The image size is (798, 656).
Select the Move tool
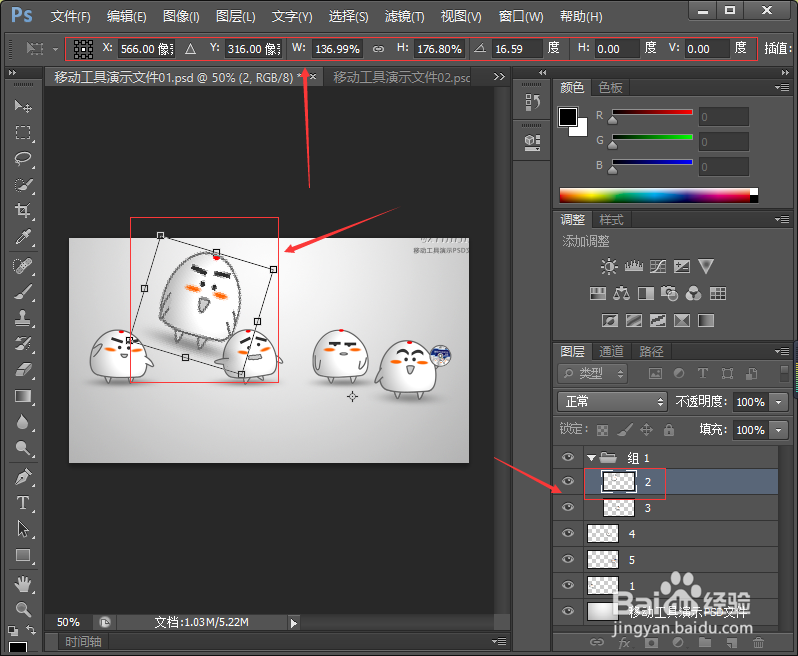22,106
